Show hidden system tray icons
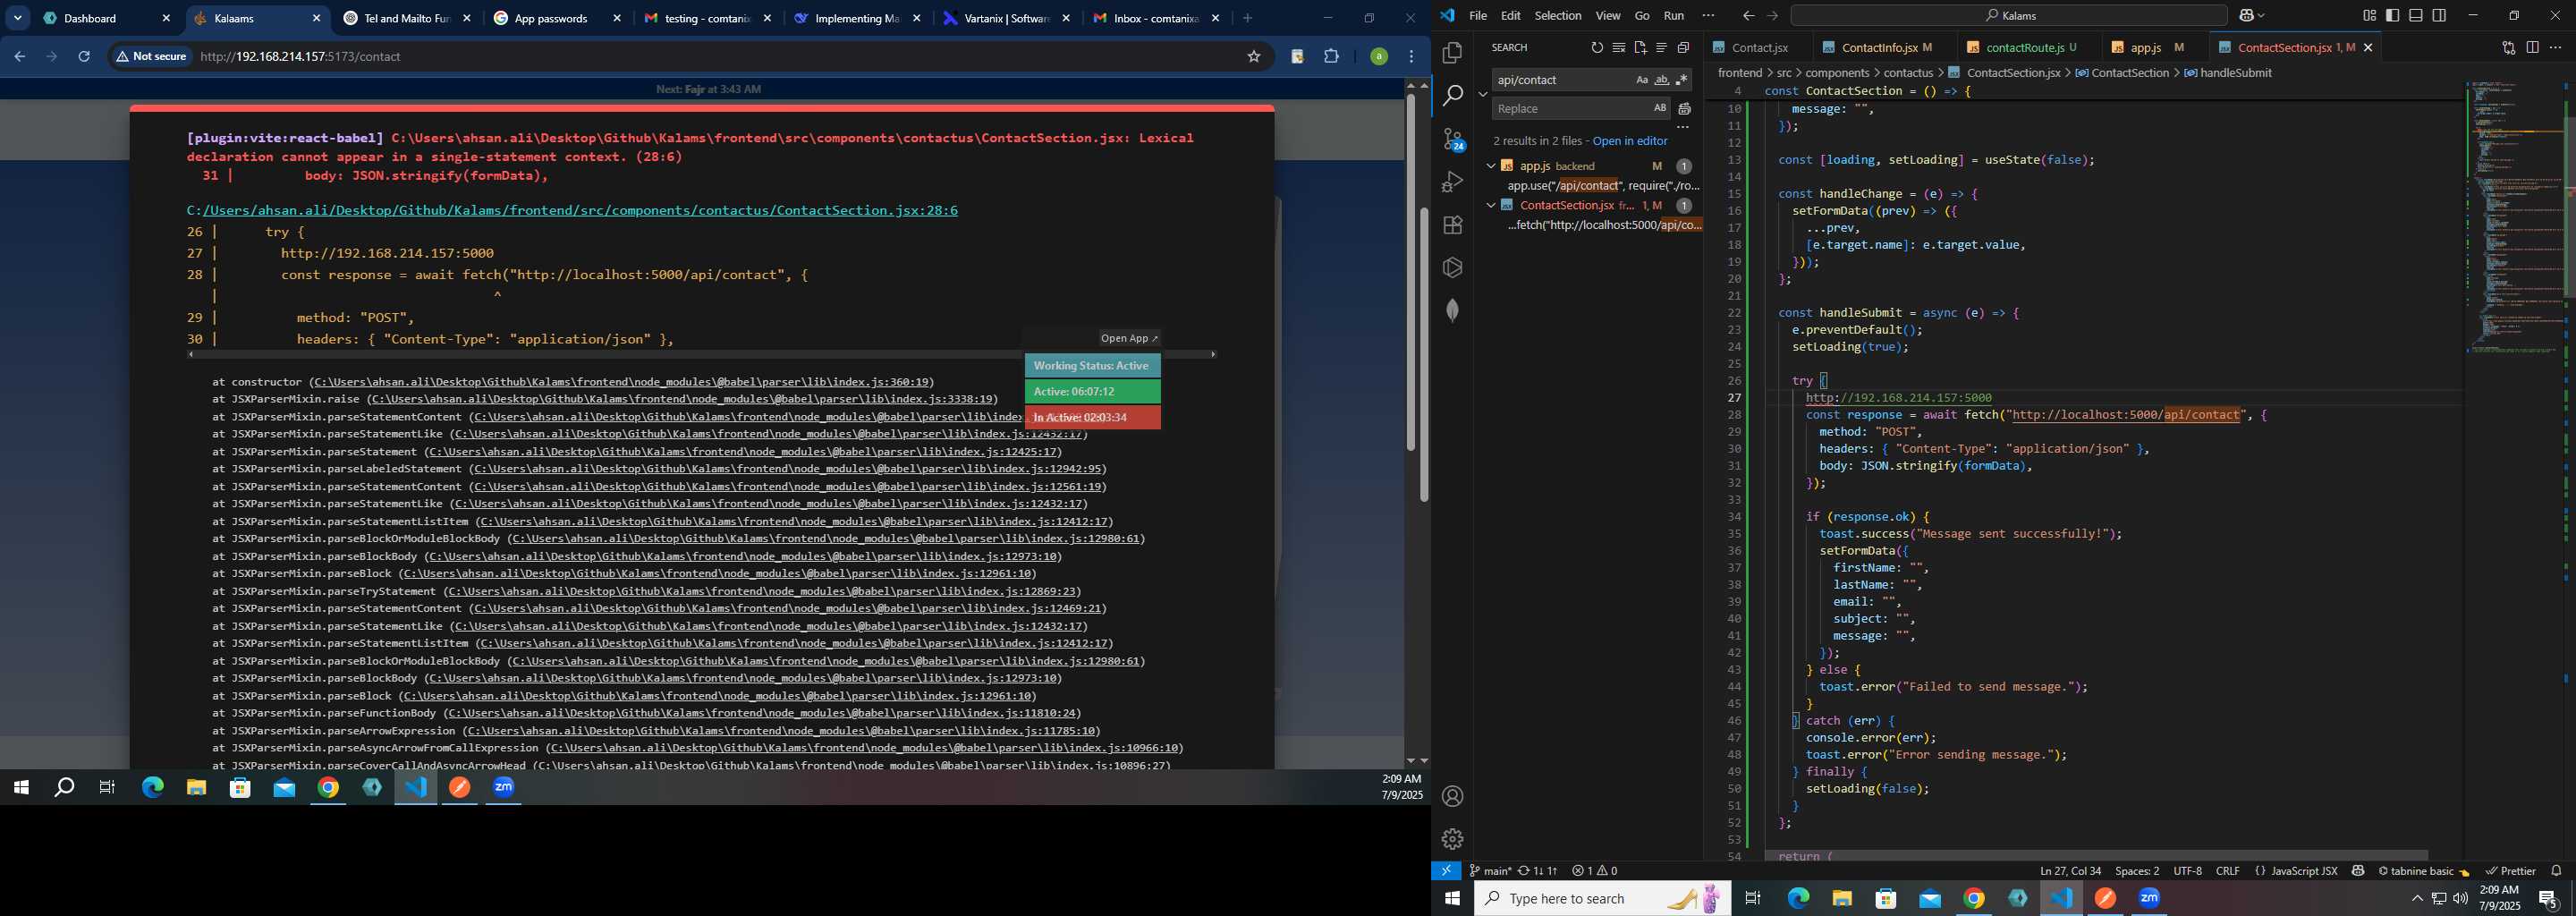This screenshot has height=916, width=2576. tap(2417, 899)
